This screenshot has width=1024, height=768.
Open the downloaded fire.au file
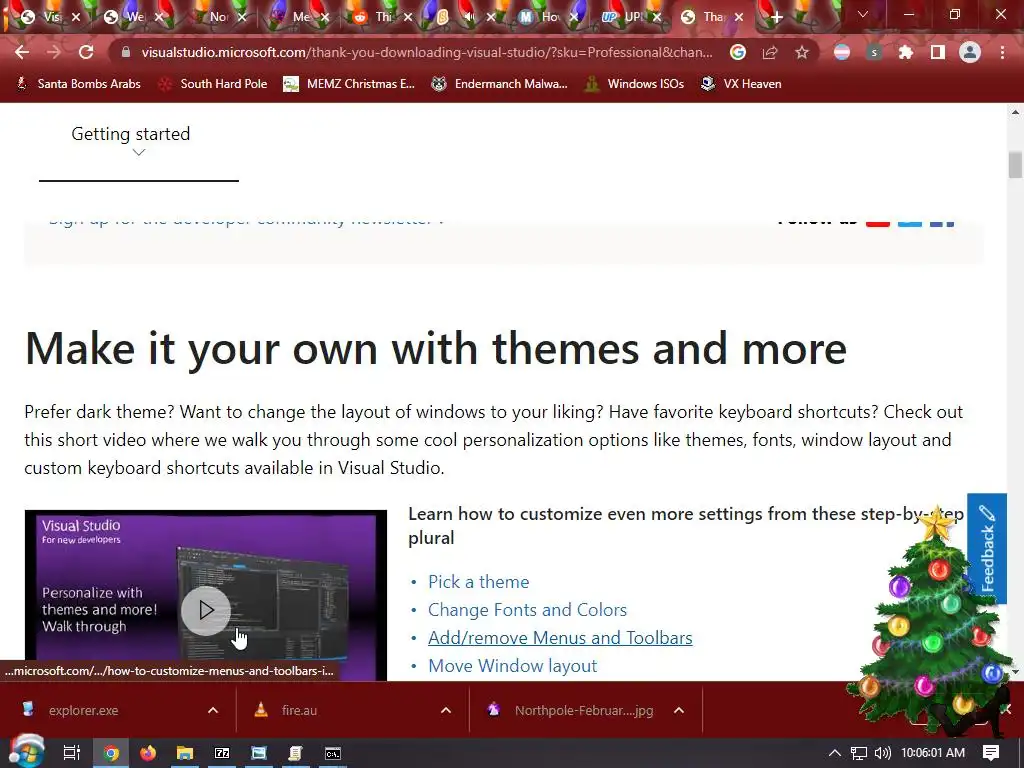[299, 711]
